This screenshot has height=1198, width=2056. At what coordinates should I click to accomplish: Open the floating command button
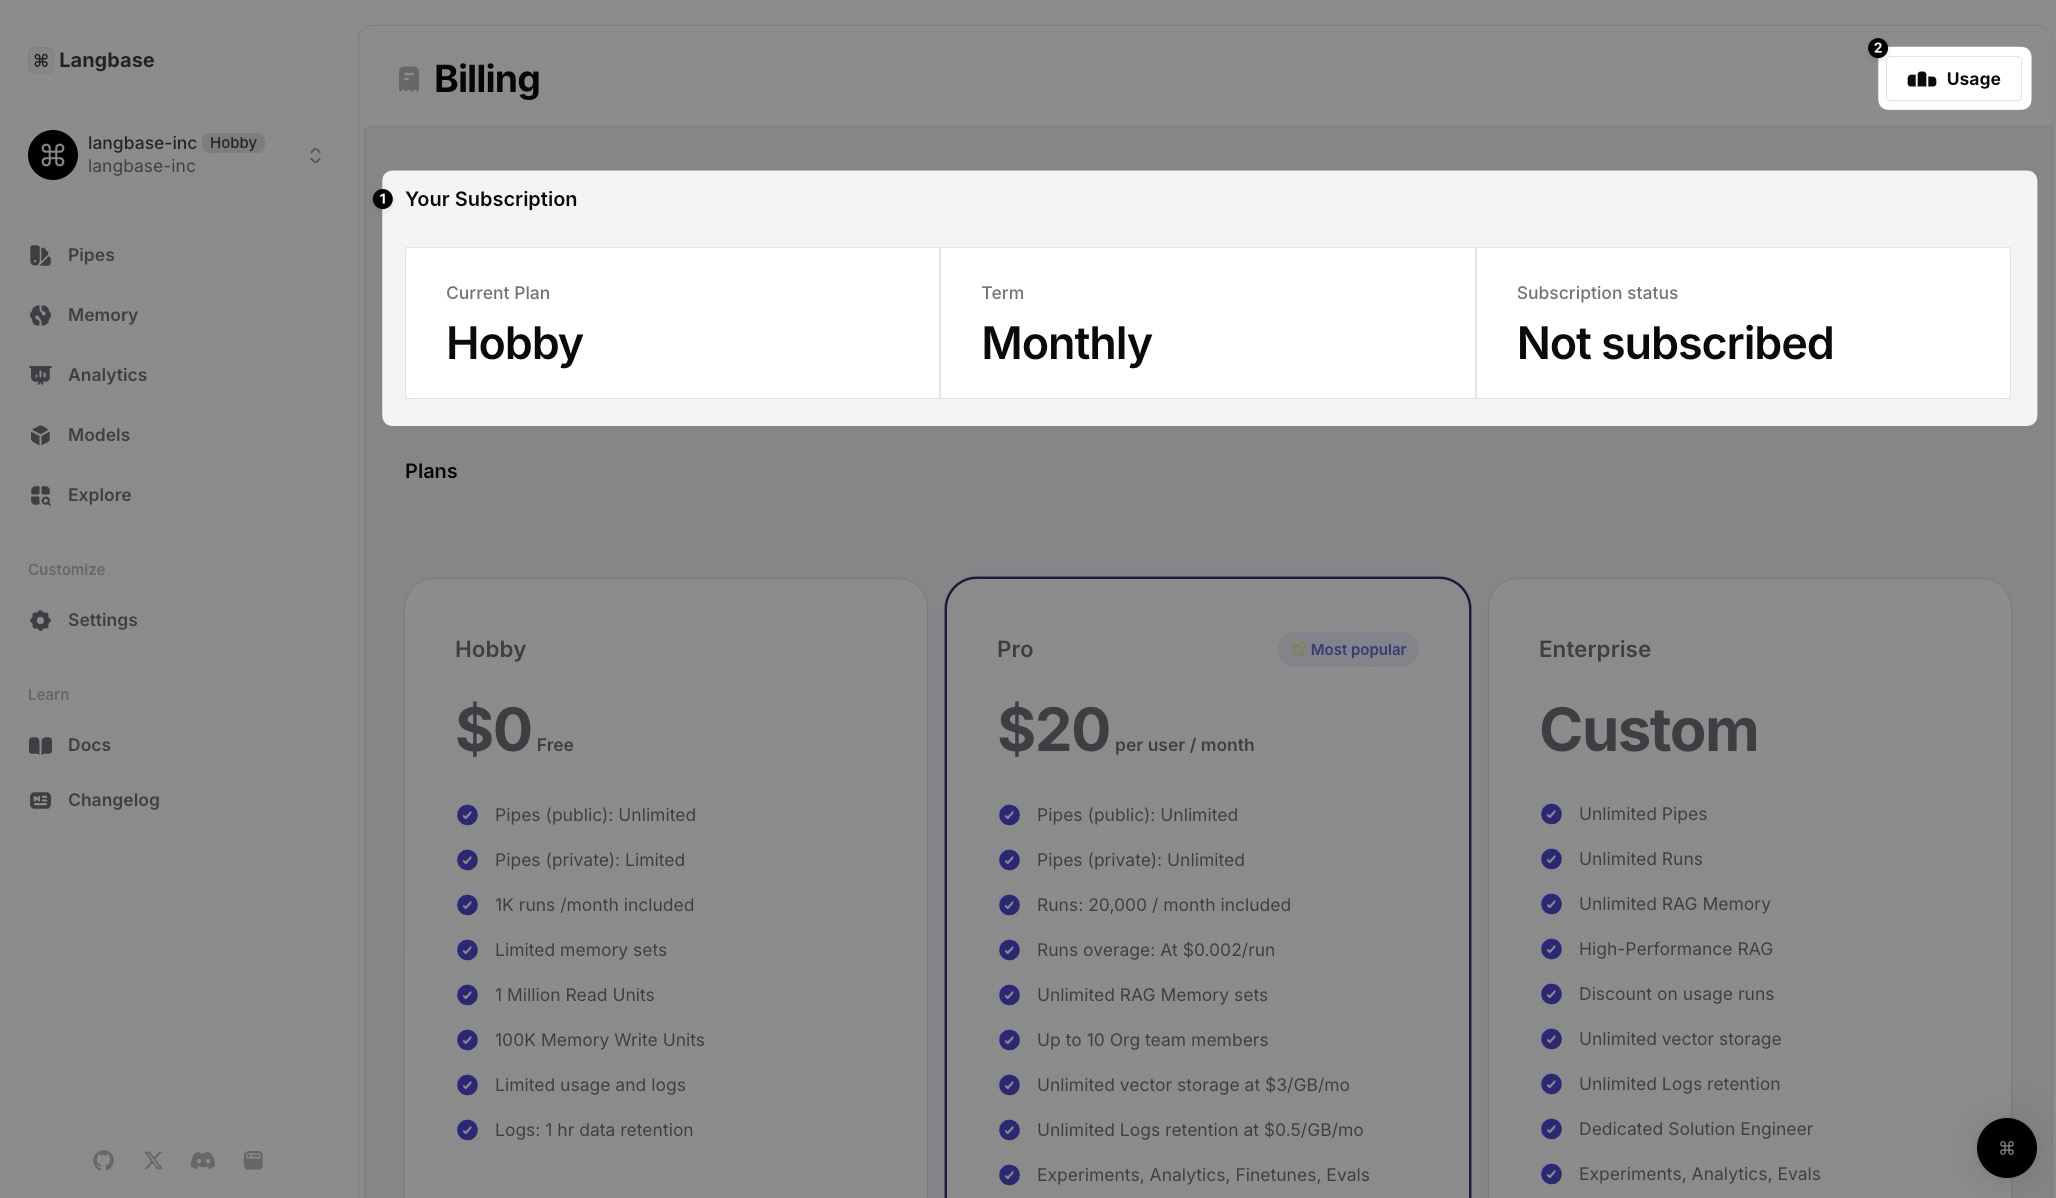pyautogui.click(x=2006, y=1148)
